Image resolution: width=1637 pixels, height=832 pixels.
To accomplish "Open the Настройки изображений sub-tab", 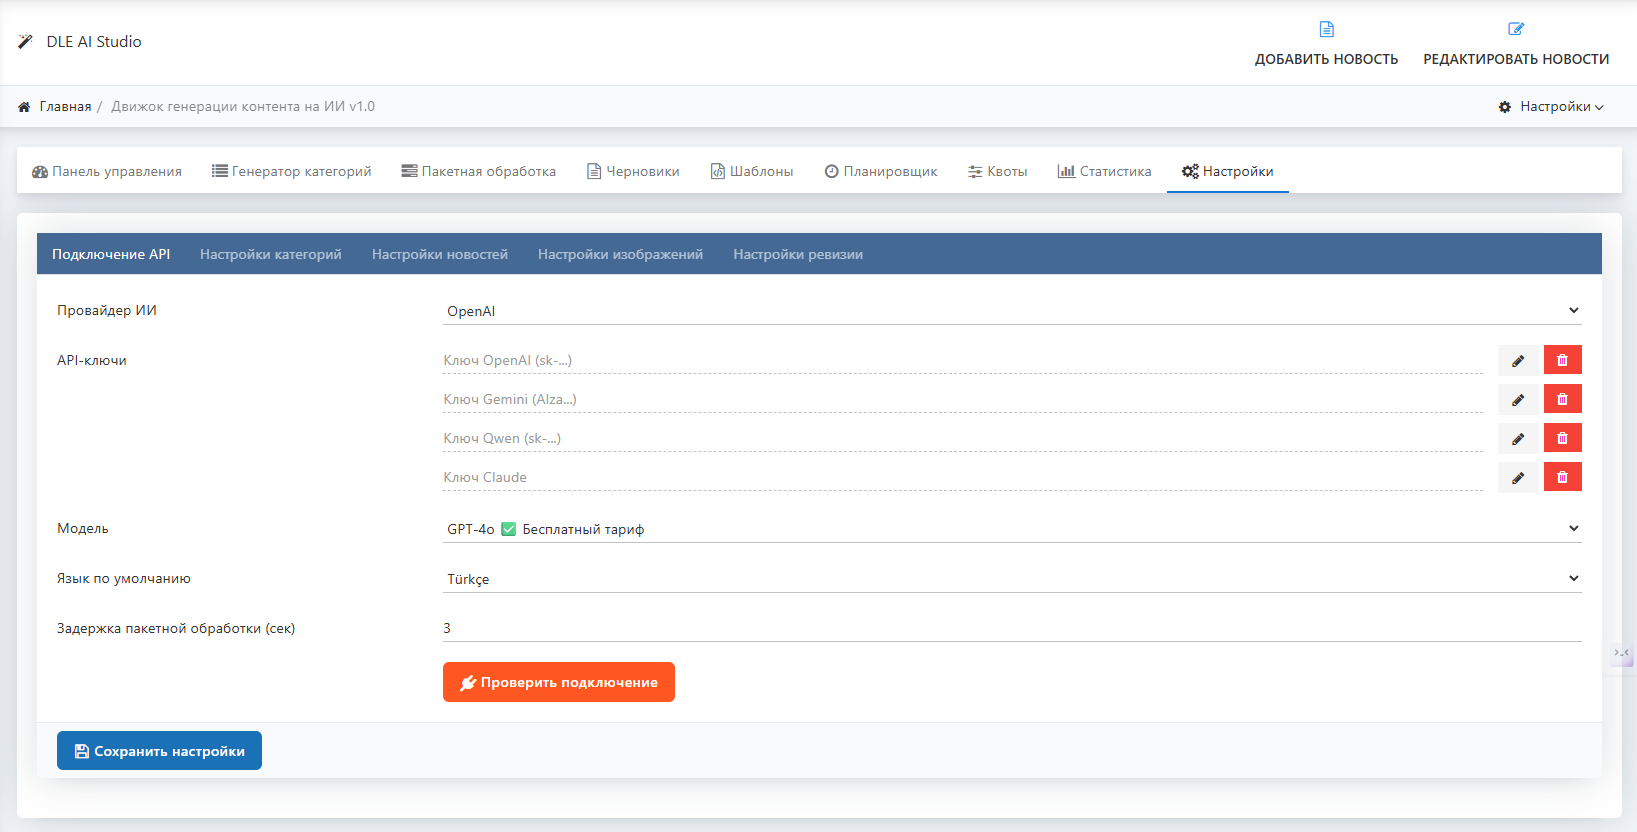I will (x=620, y=255).
